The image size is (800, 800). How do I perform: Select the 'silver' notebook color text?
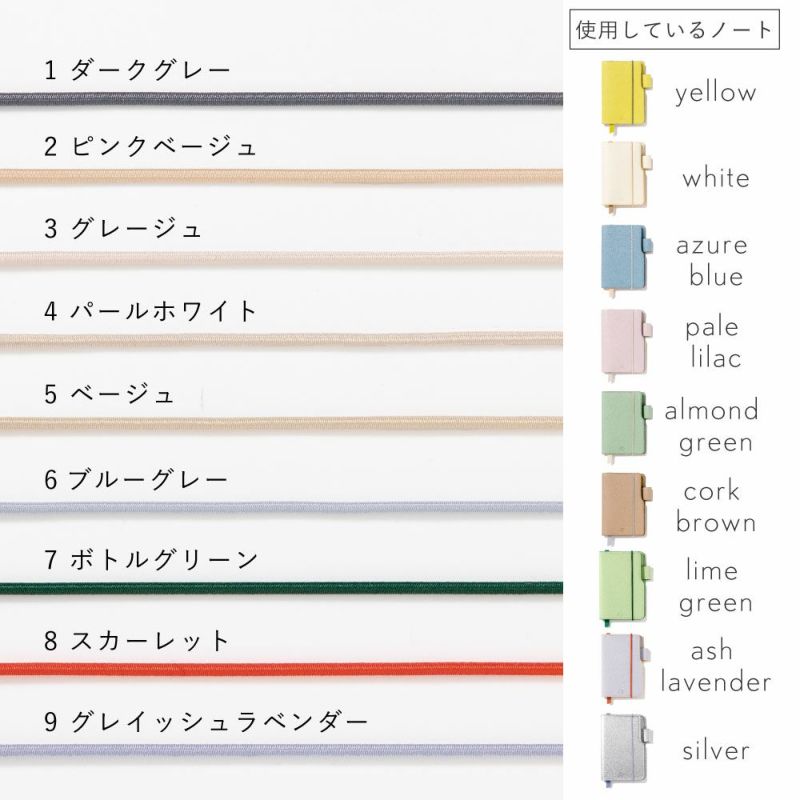(x=716, y=749)
